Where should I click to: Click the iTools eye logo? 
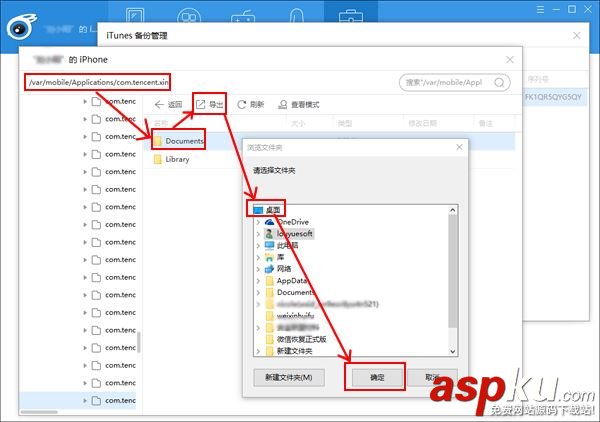pyautogui.click(x=21, y=26)
